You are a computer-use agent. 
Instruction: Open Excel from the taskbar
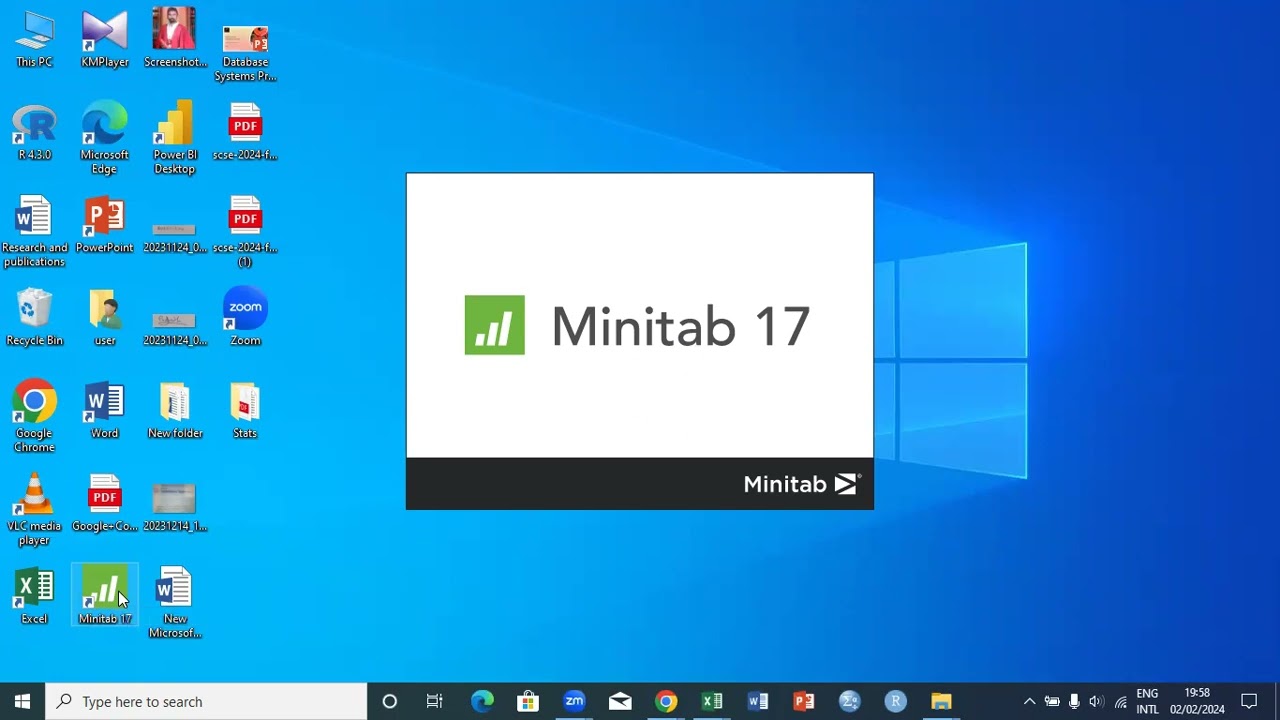click(712, 701)
